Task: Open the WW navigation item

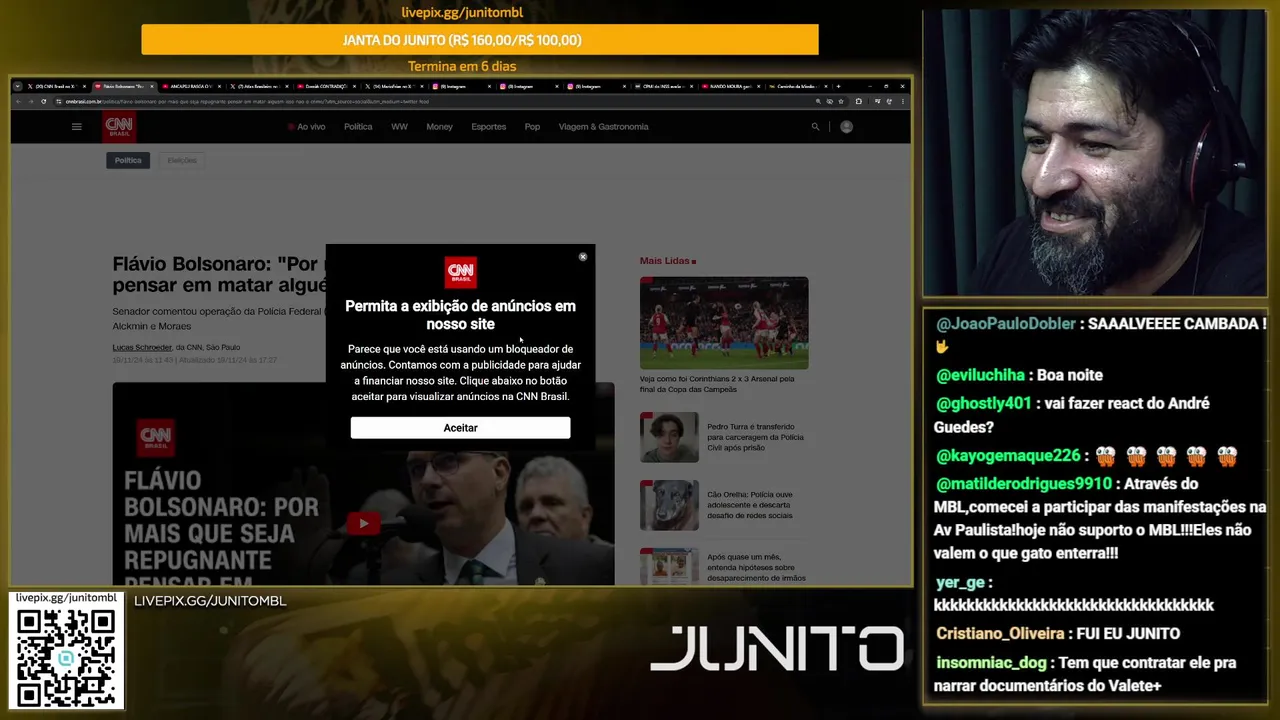Action: [399, 127]
